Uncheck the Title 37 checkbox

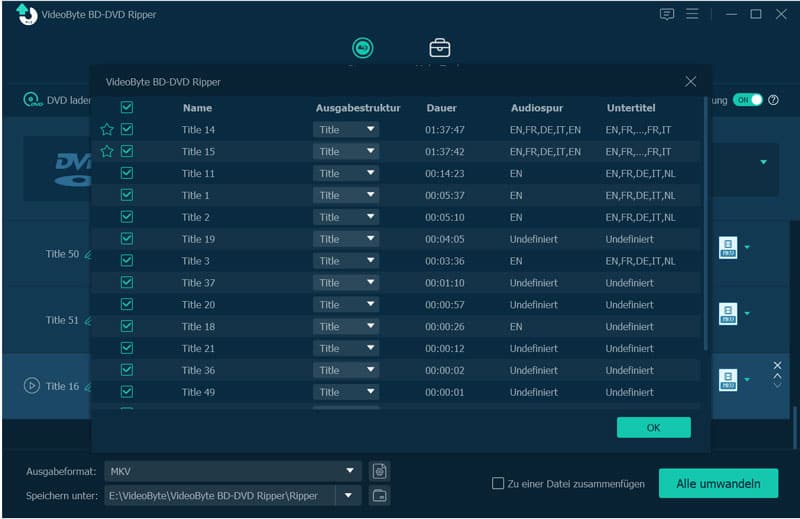(127, 282)
